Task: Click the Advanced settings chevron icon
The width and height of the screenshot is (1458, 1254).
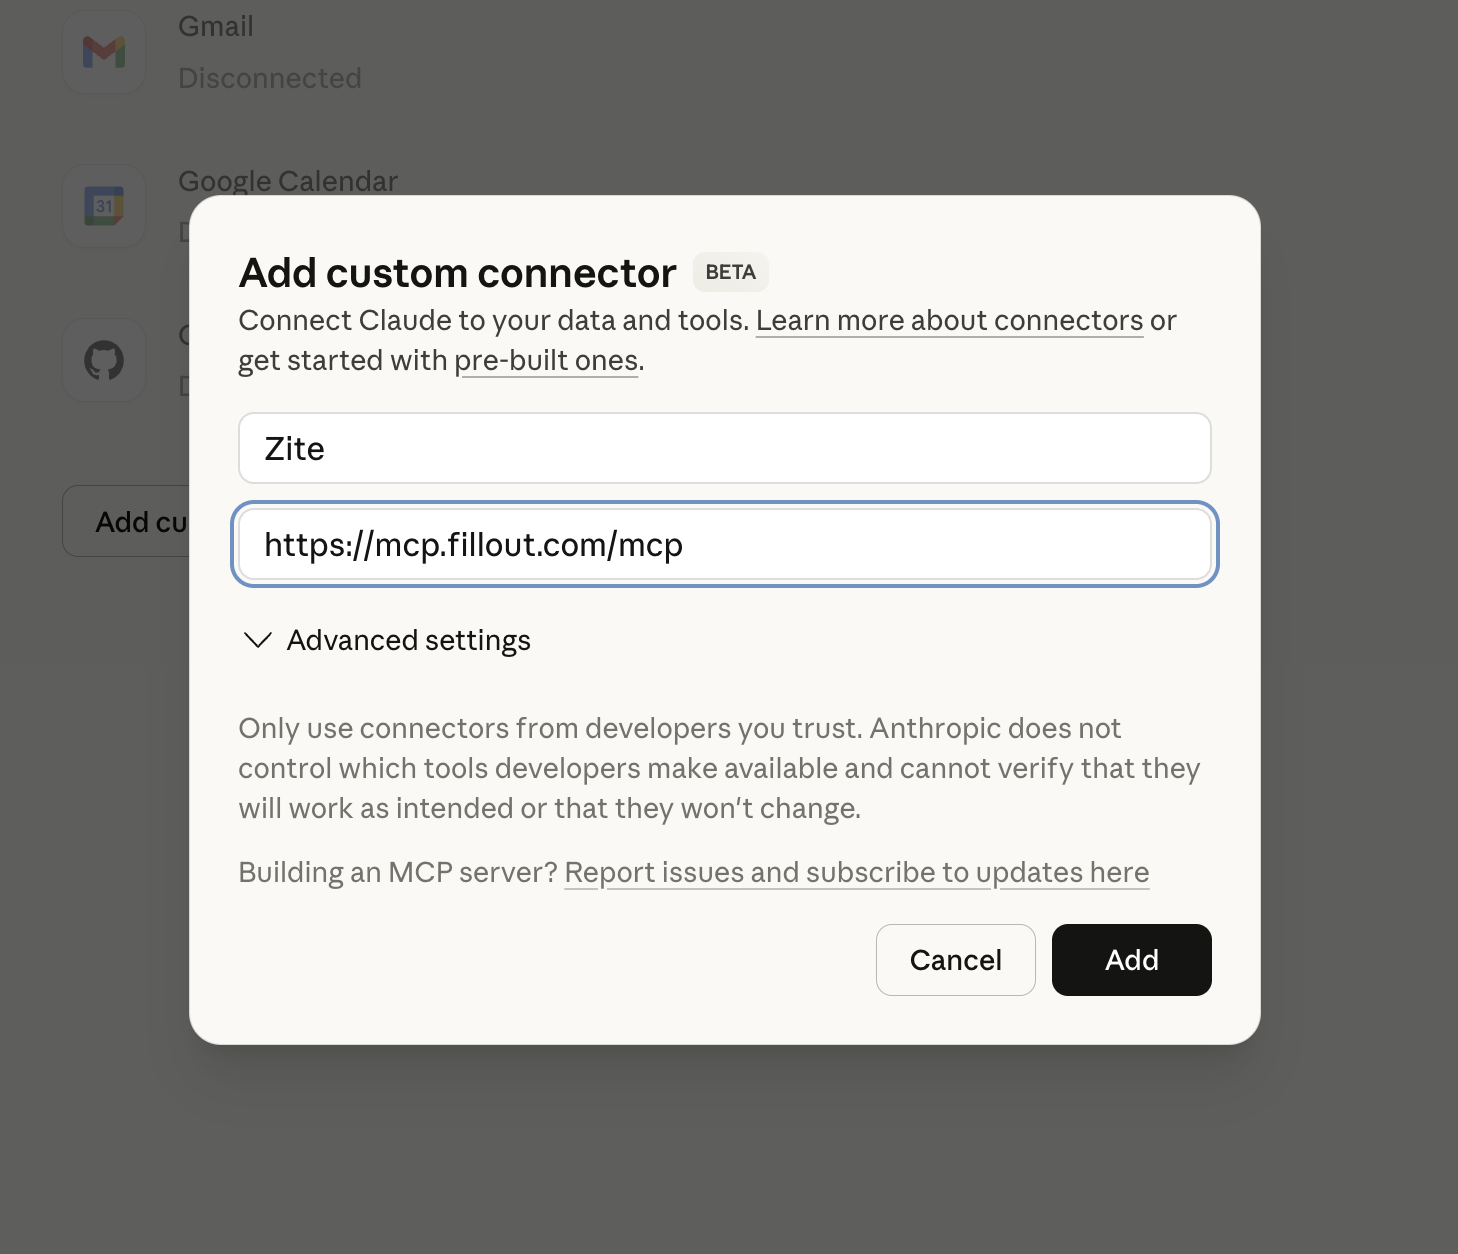Action: coord(257,640)
